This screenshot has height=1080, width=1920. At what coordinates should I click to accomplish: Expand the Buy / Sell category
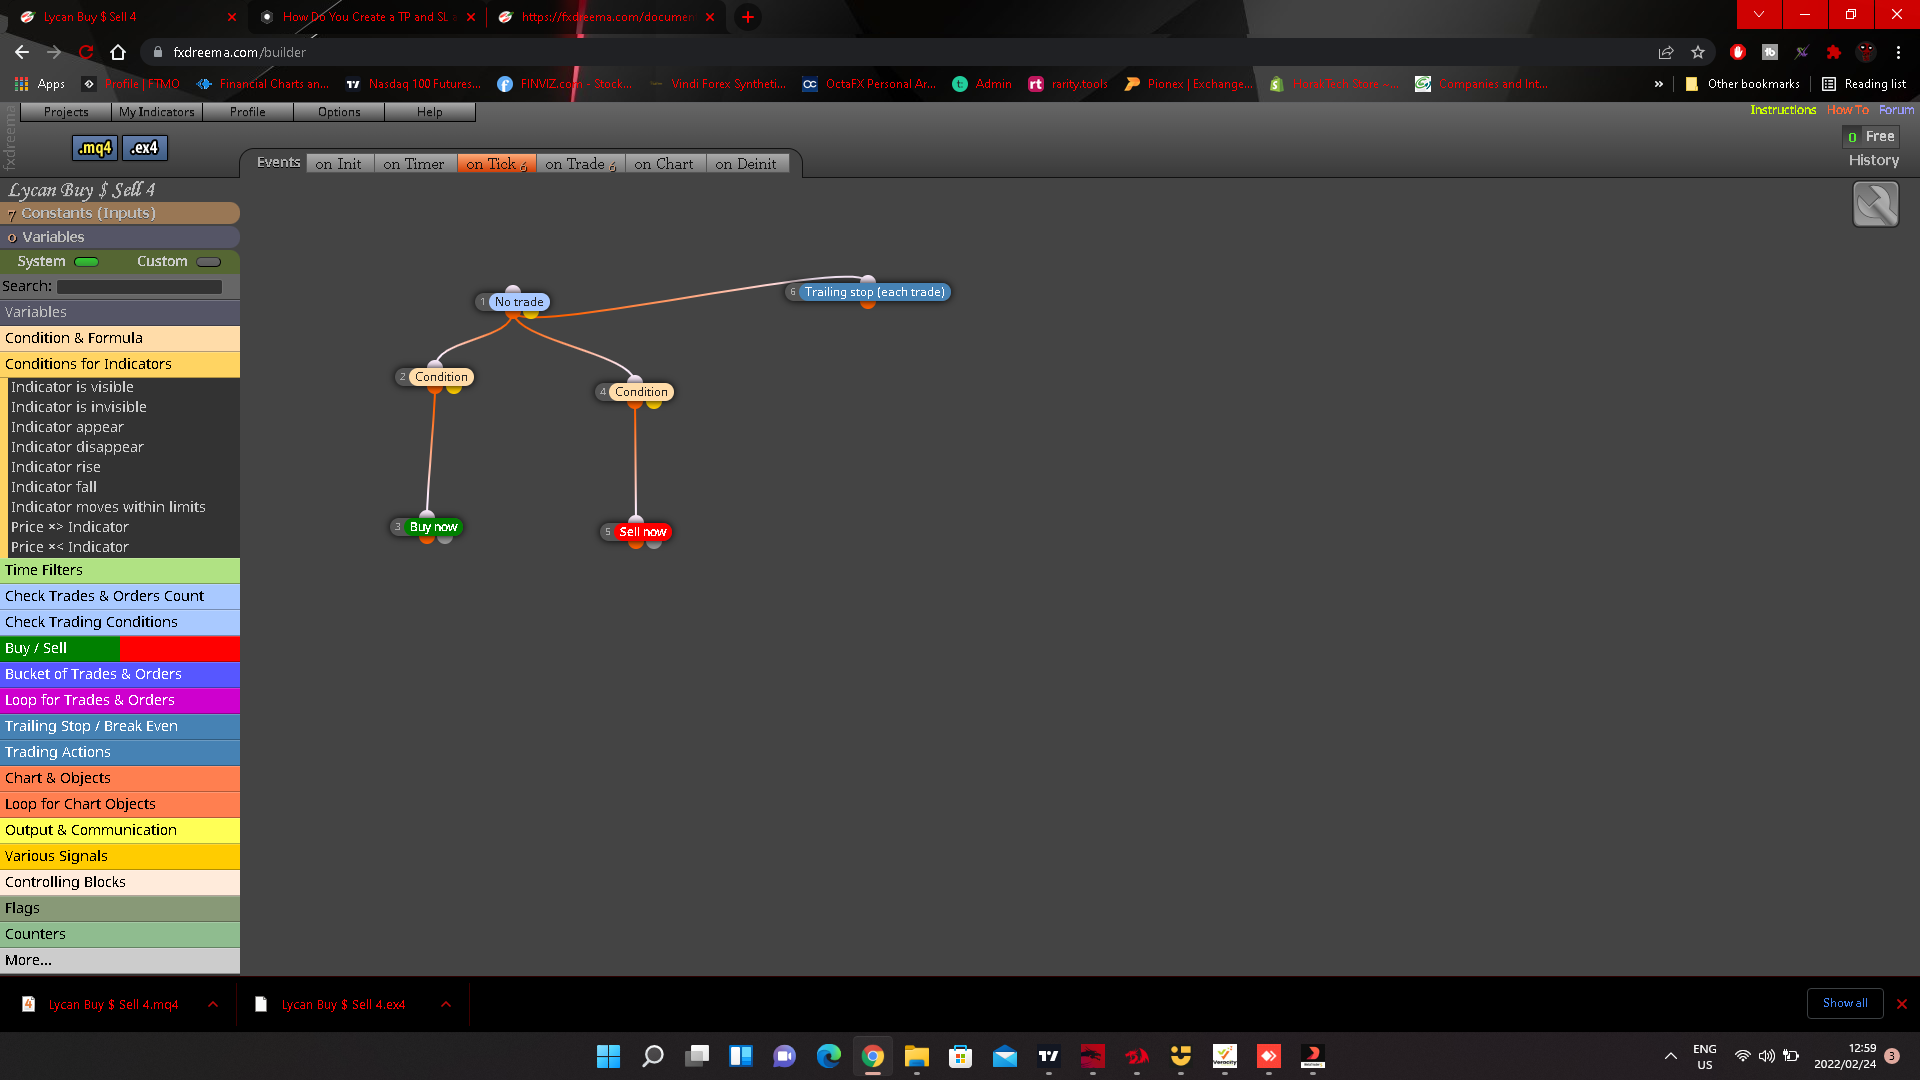point(120,648)
